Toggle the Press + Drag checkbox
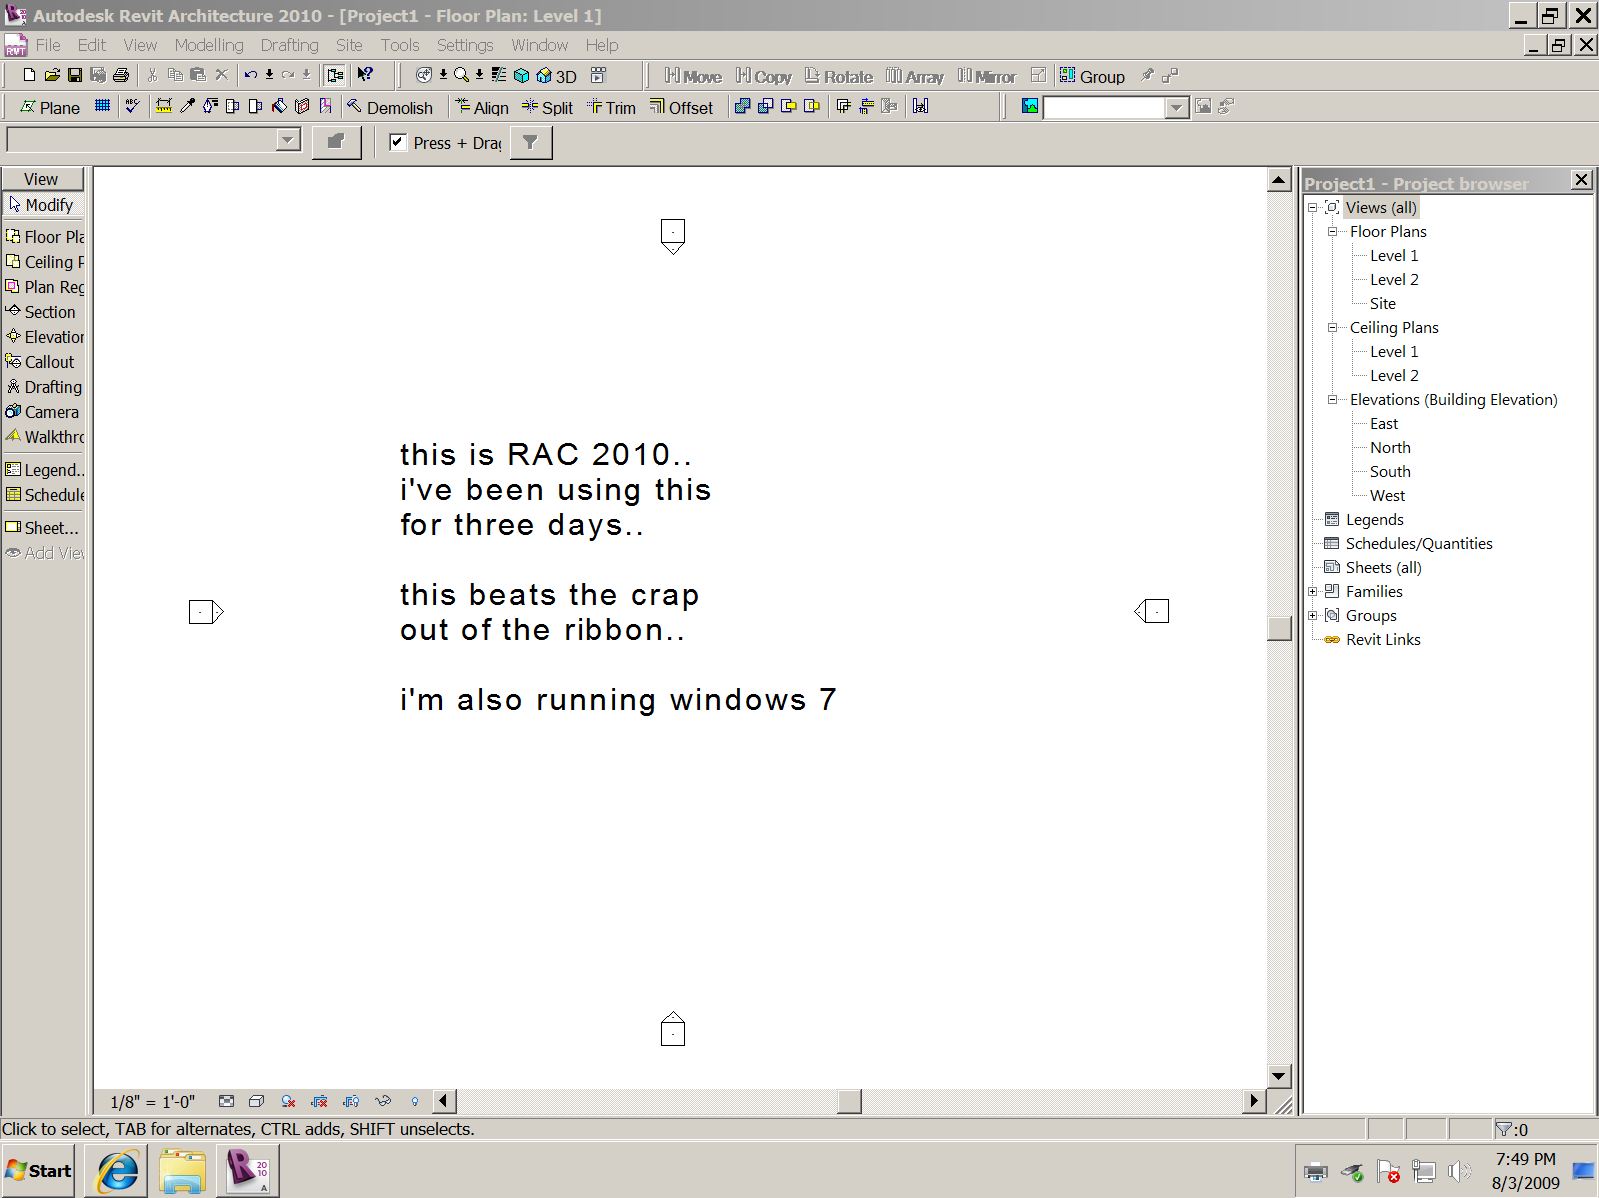 pyautogui.click(x=398, y=142)
